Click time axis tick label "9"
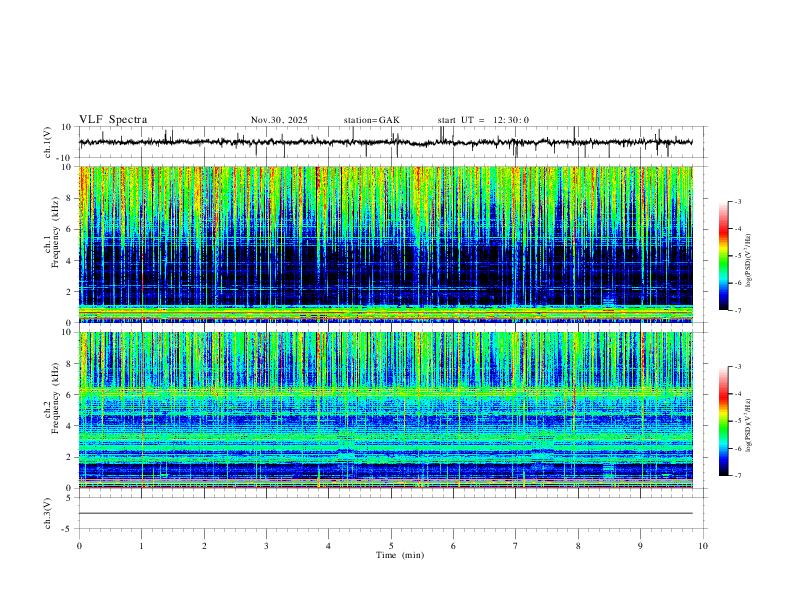Screen dimensions: 792x612 click(640, 546)
